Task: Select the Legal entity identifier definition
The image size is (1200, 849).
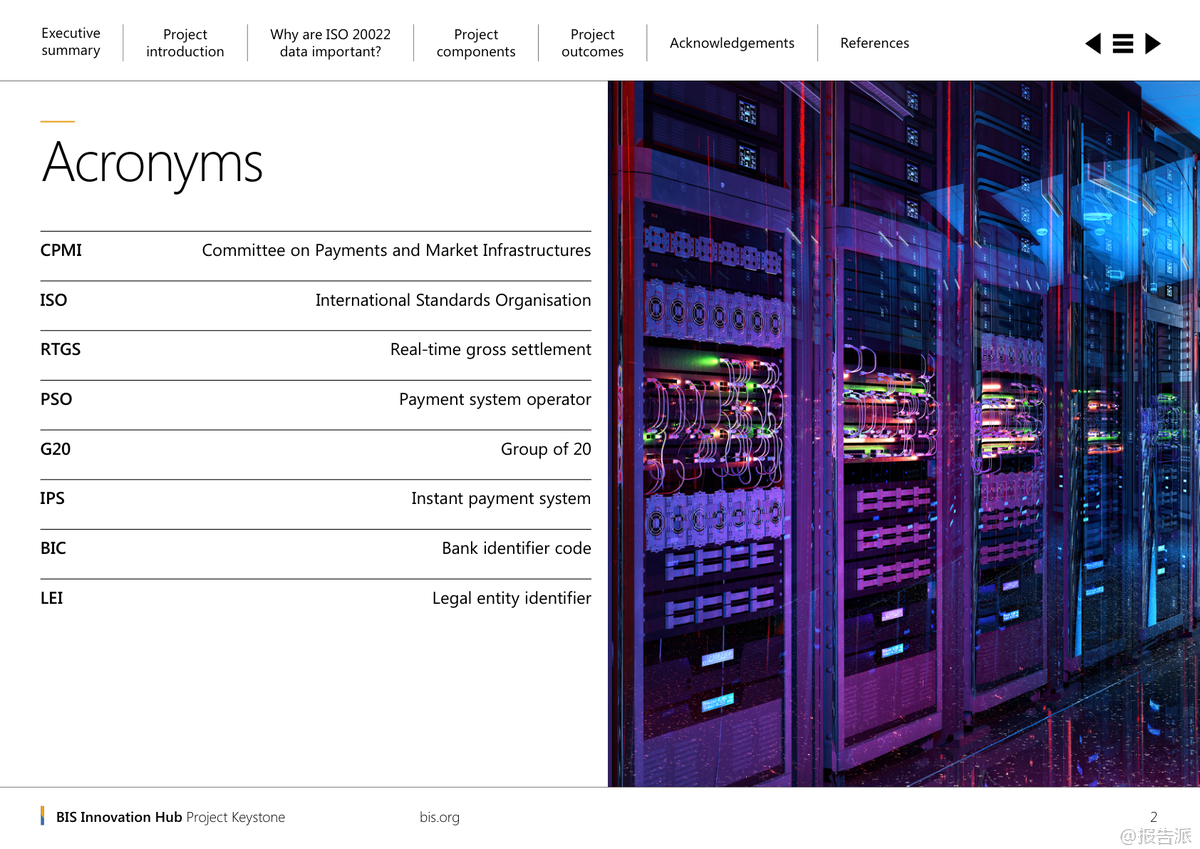Action: click(x=511, y=598)
